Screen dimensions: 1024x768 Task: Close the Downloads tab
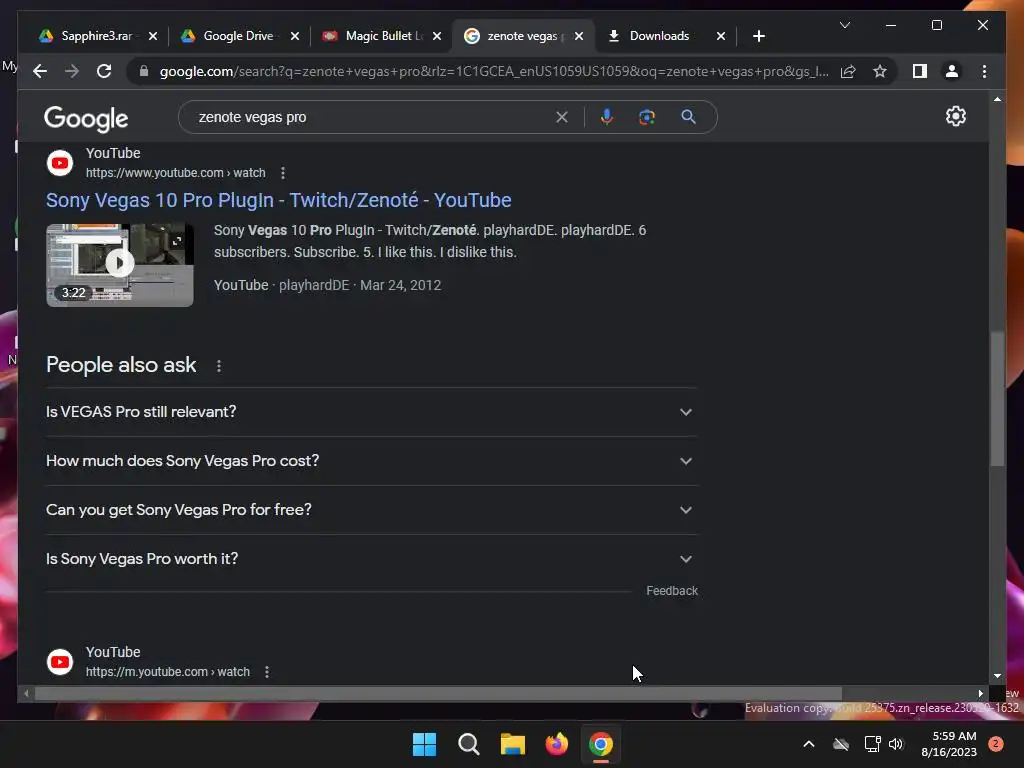point(721,36)
